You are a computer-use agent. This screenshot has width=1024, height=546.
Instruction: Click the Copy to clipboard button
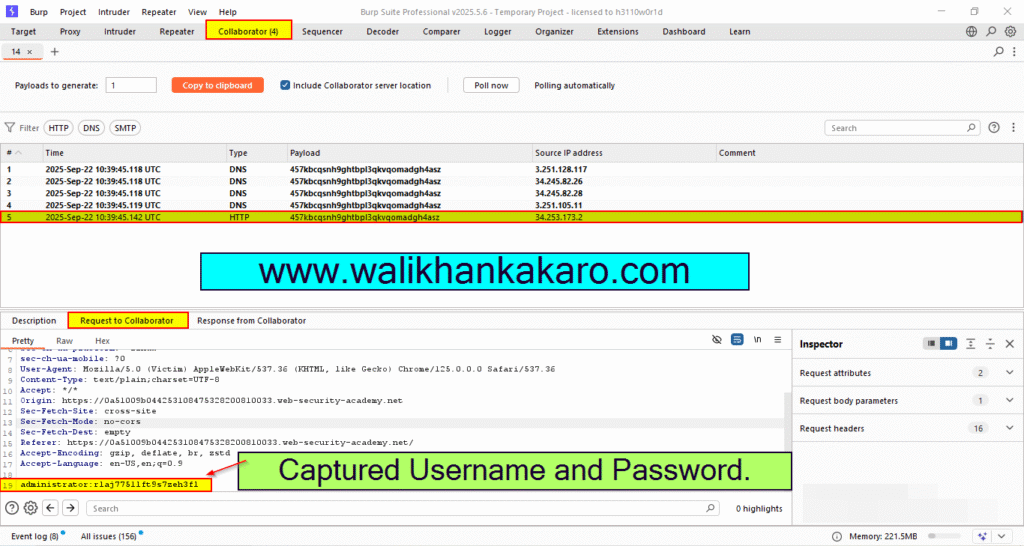[217, 85]
